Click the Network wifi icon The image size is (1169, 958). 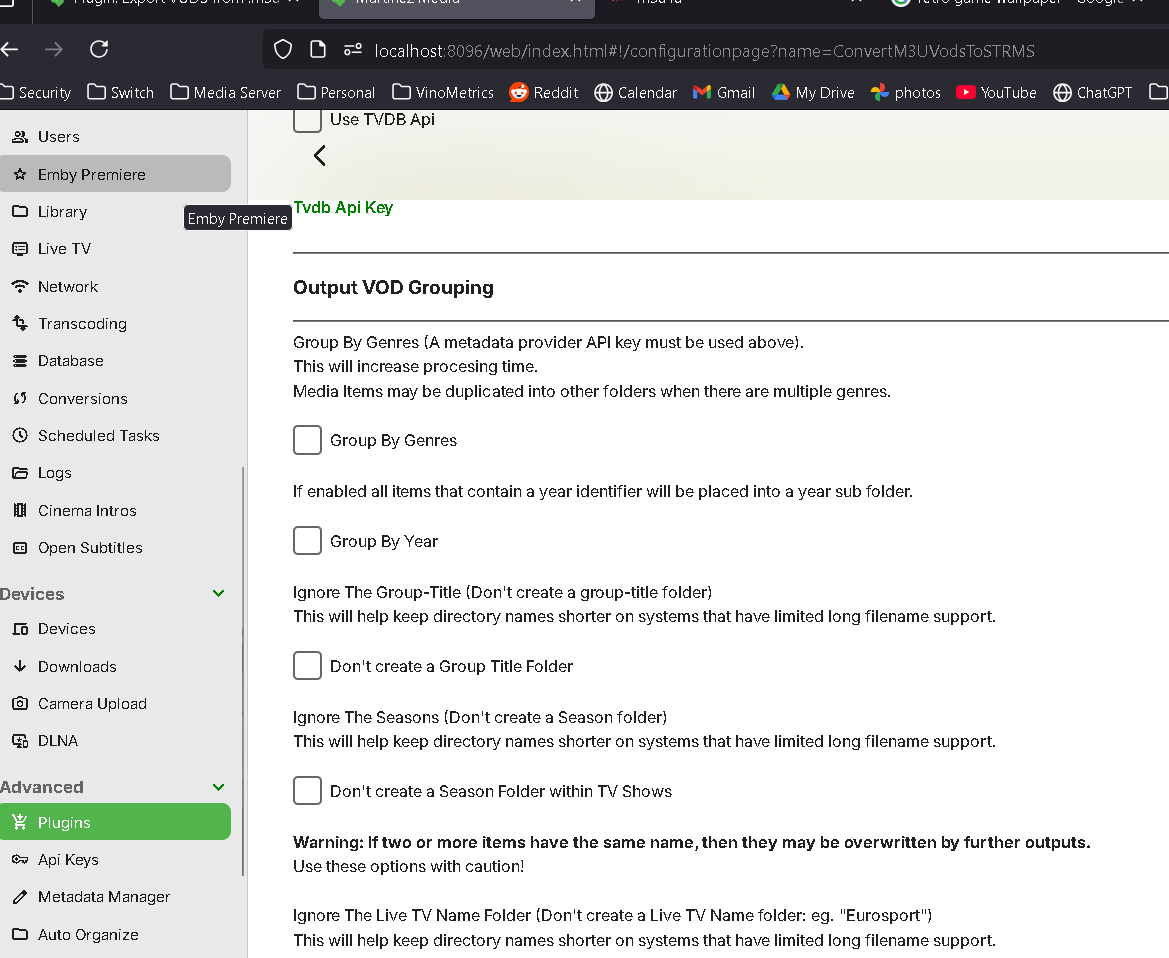pos(19,287)
